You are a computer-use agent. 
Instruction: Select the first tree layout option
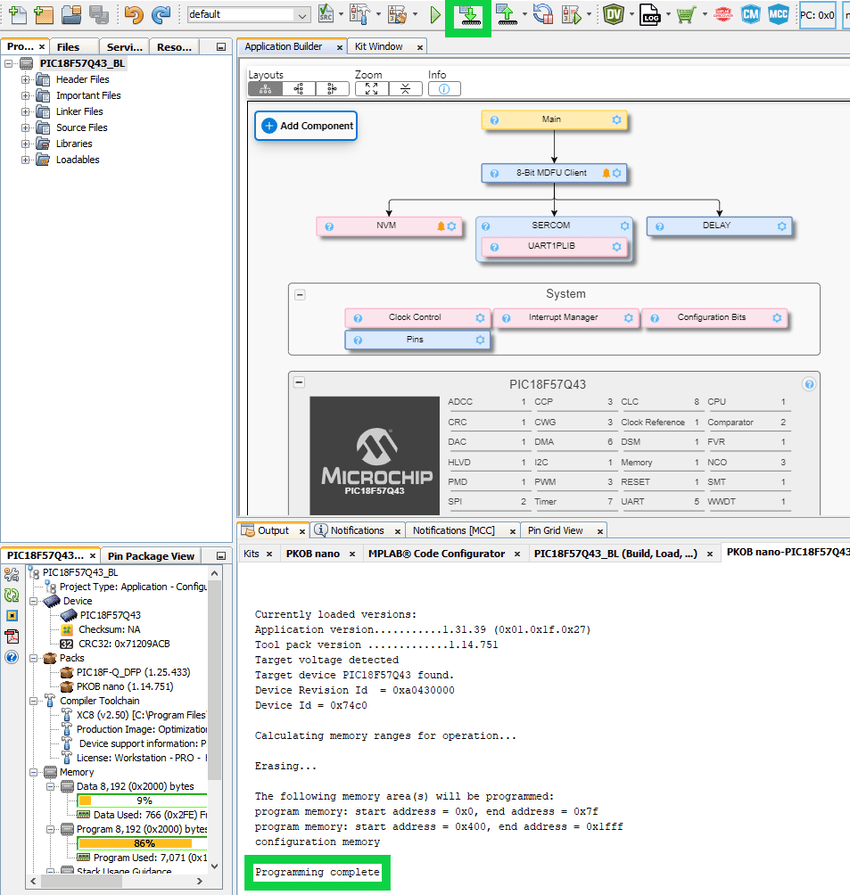(x=265, y=89)
